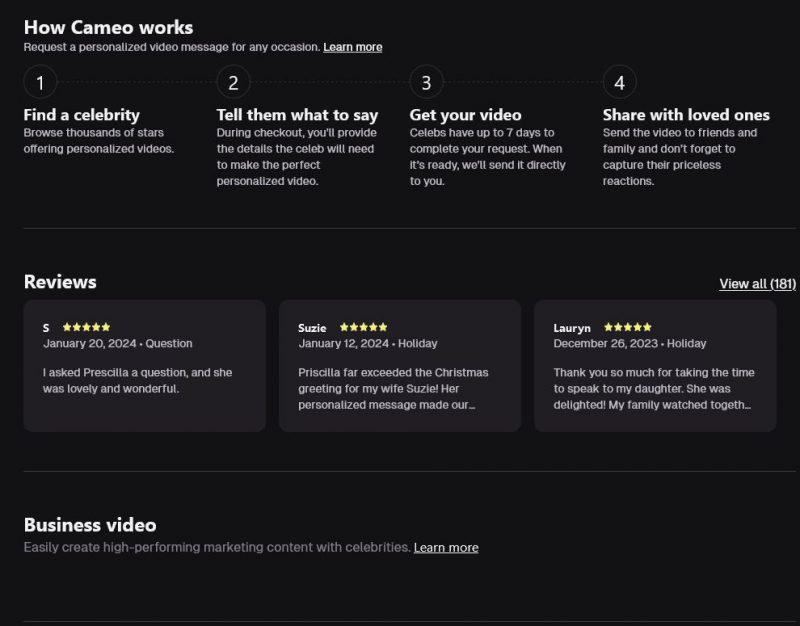This screenshot has height=626, width=800.
Task: Click the star rating on Suzie's review
Action: (363, 327)
